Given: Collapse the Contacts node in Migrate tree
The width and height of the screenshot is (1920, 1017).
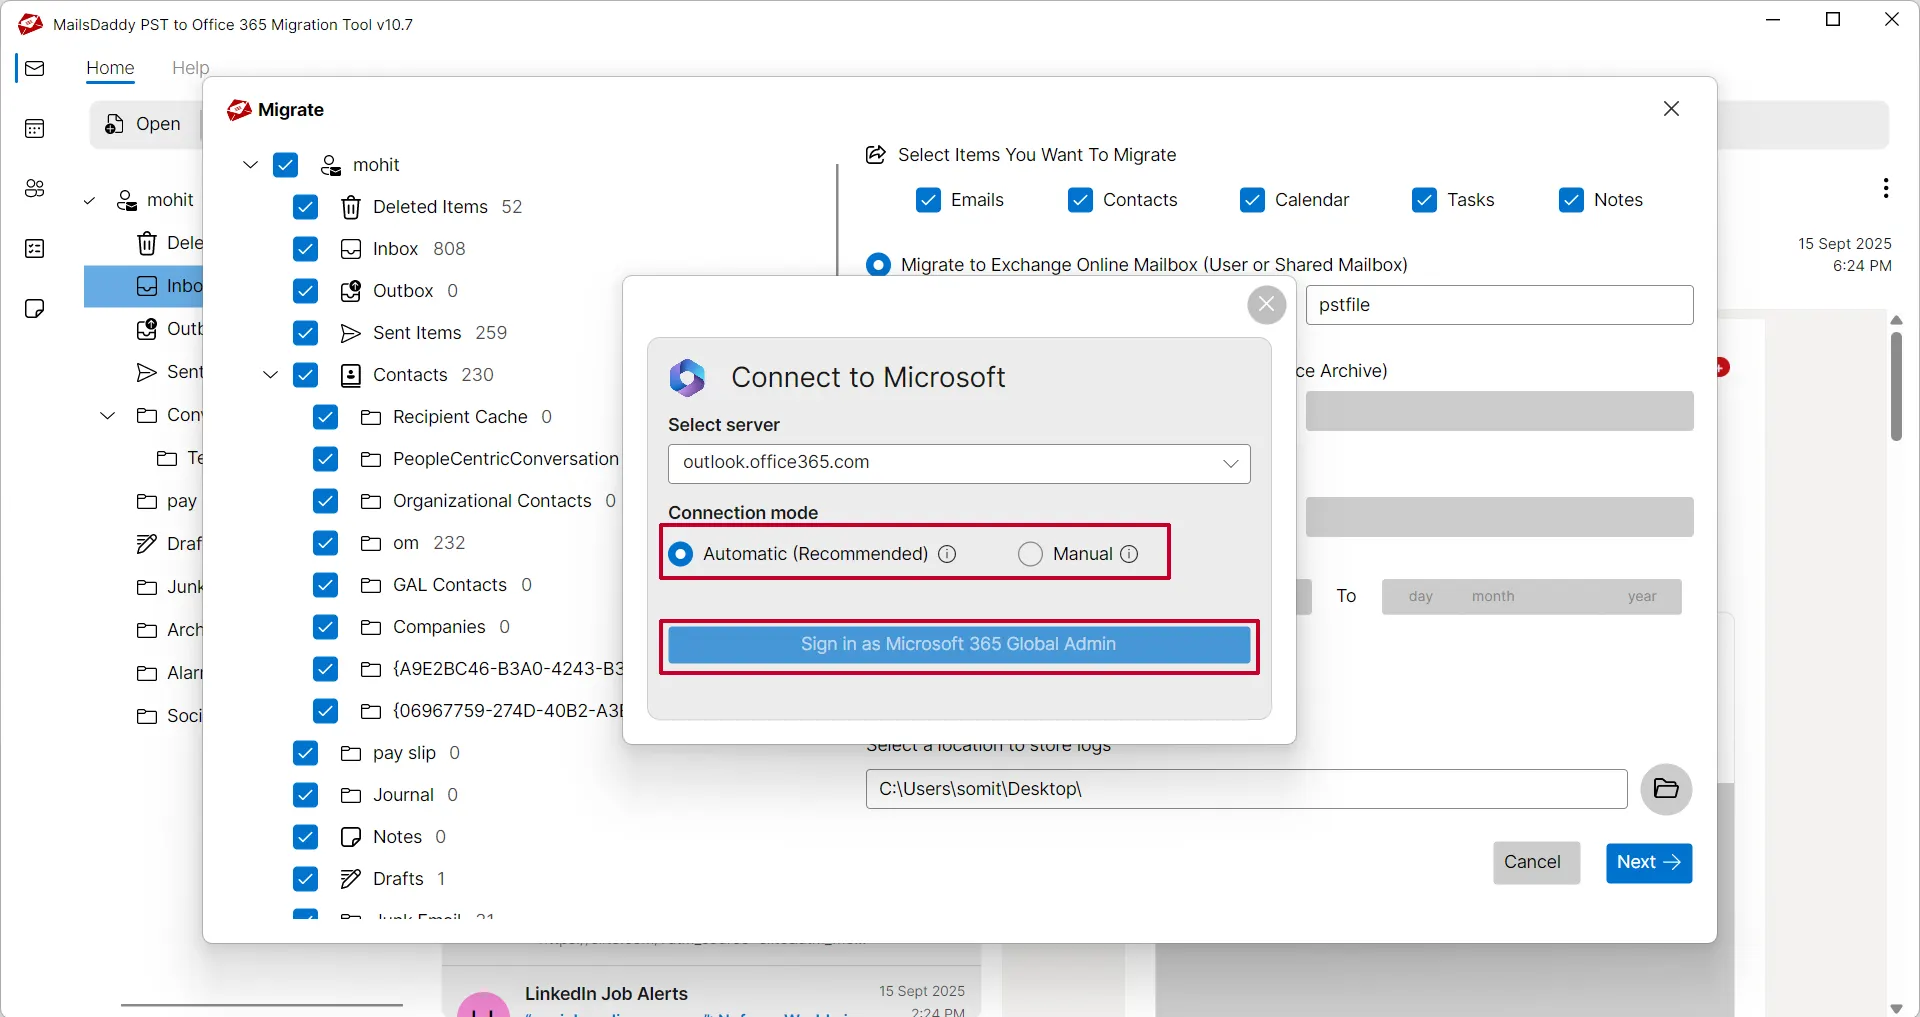Looking at the screenshot, I should pyautogui.click(x=270, y=375).
